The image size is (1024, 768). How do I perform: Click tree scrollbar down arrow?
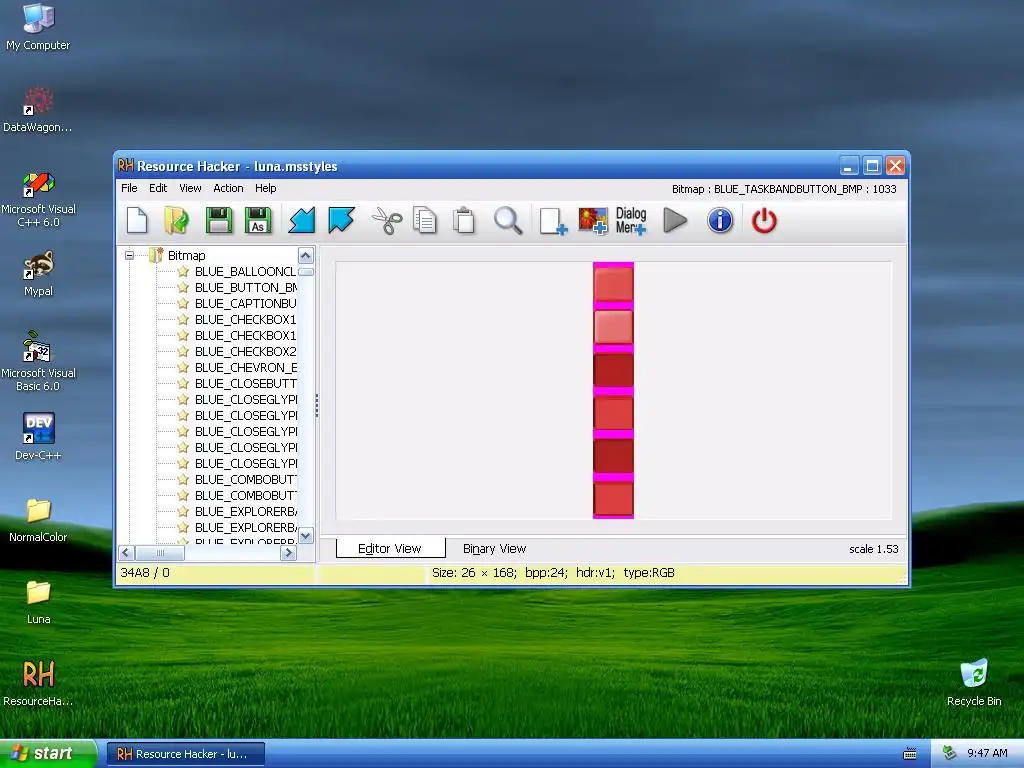point(306,536)
